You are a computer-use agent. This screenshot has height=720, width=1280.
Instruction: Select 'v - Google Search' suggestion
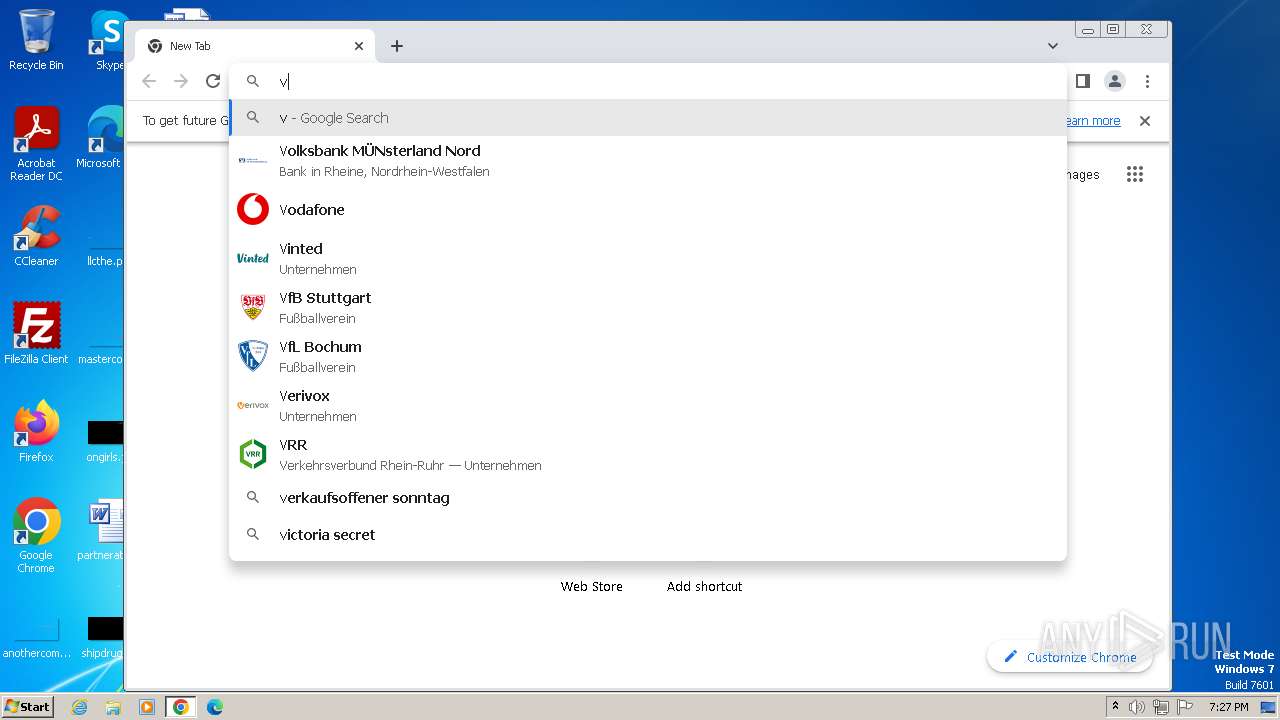coord(648,118)
